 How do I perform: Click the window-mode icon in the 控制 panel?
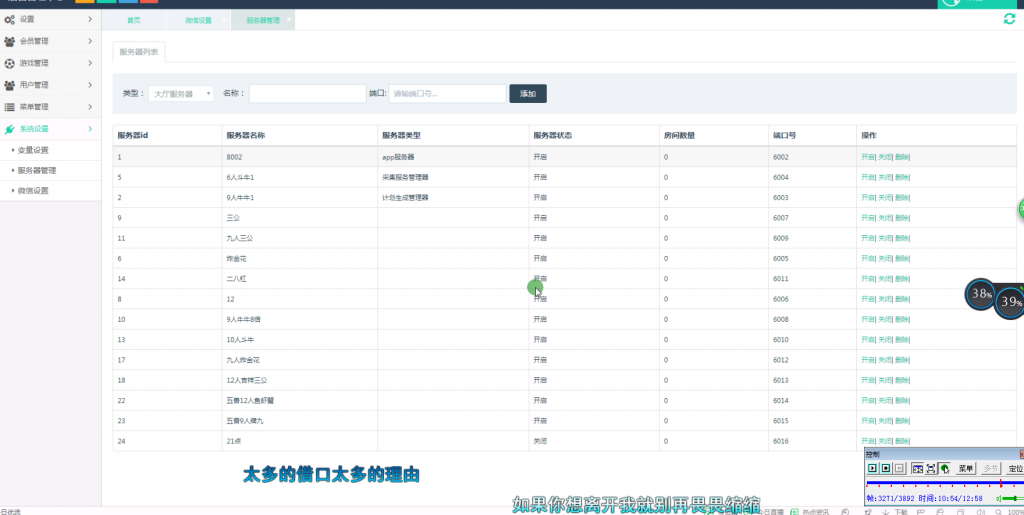click(917, 468)
